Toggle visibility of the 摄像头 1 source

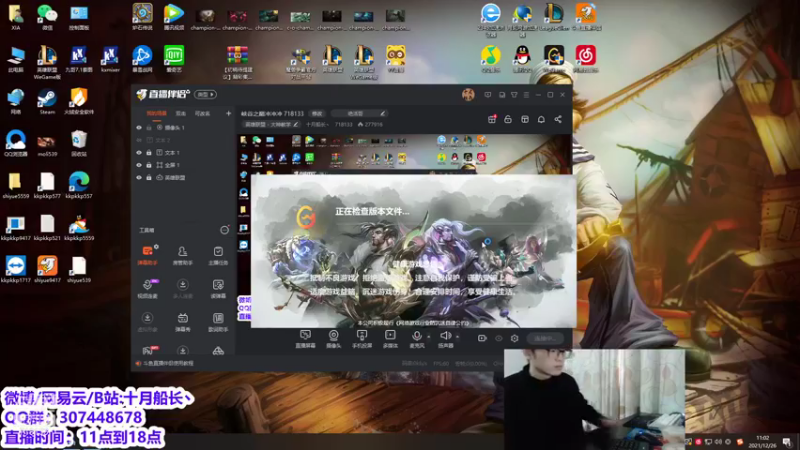click(x=139, y=128)
